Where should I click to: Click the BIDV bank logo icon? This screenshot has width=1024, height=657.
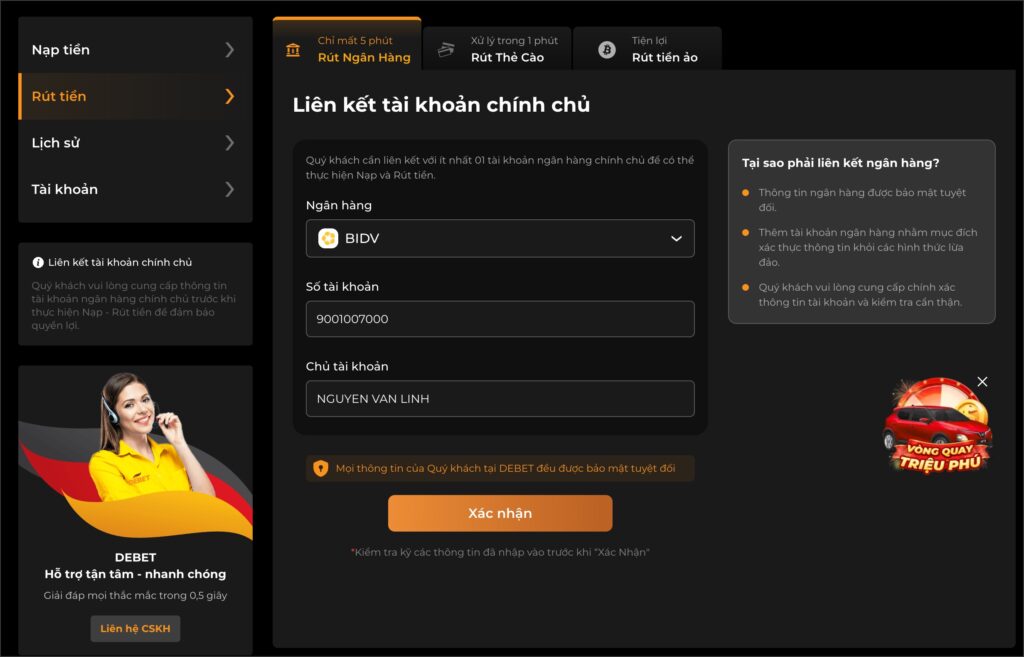(x=328, y=238)
